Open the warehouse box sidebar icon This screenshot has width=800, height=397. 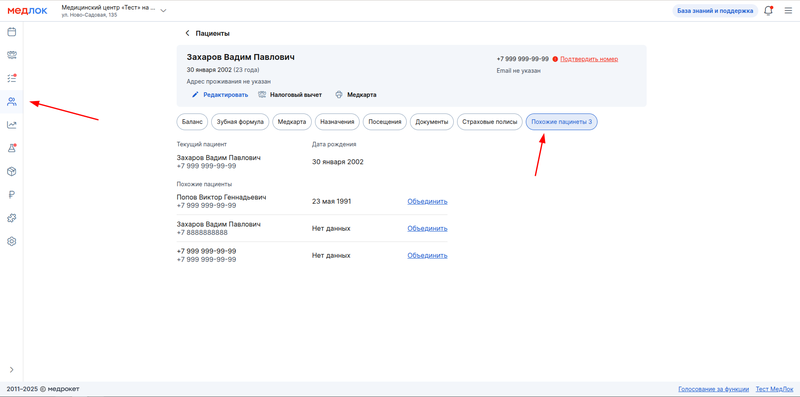pyautogui.click(x=11, y=171)
